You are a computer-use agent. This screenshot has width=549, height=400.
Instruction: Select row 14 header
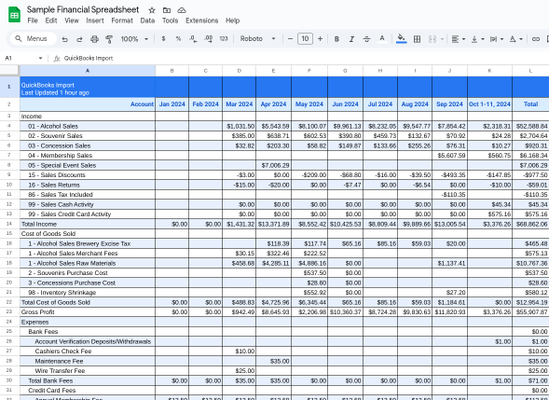[x=9, y=224]
